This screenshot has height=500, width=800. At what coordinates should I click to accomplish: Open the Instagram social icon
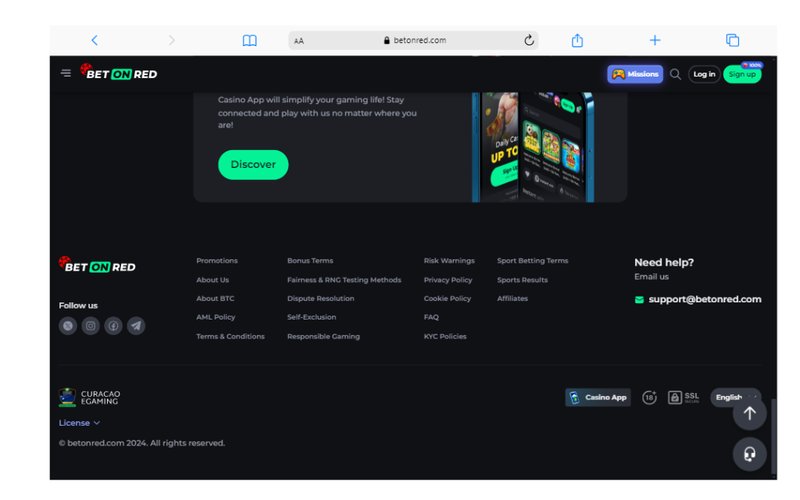tap(90, 325)
